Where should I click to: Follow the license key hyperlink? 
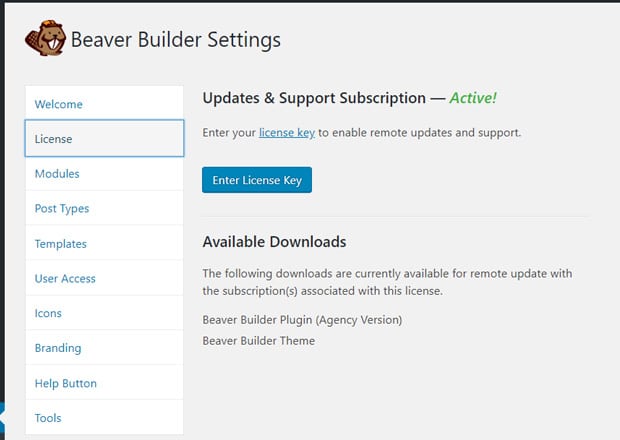click(x=287, y=133)
